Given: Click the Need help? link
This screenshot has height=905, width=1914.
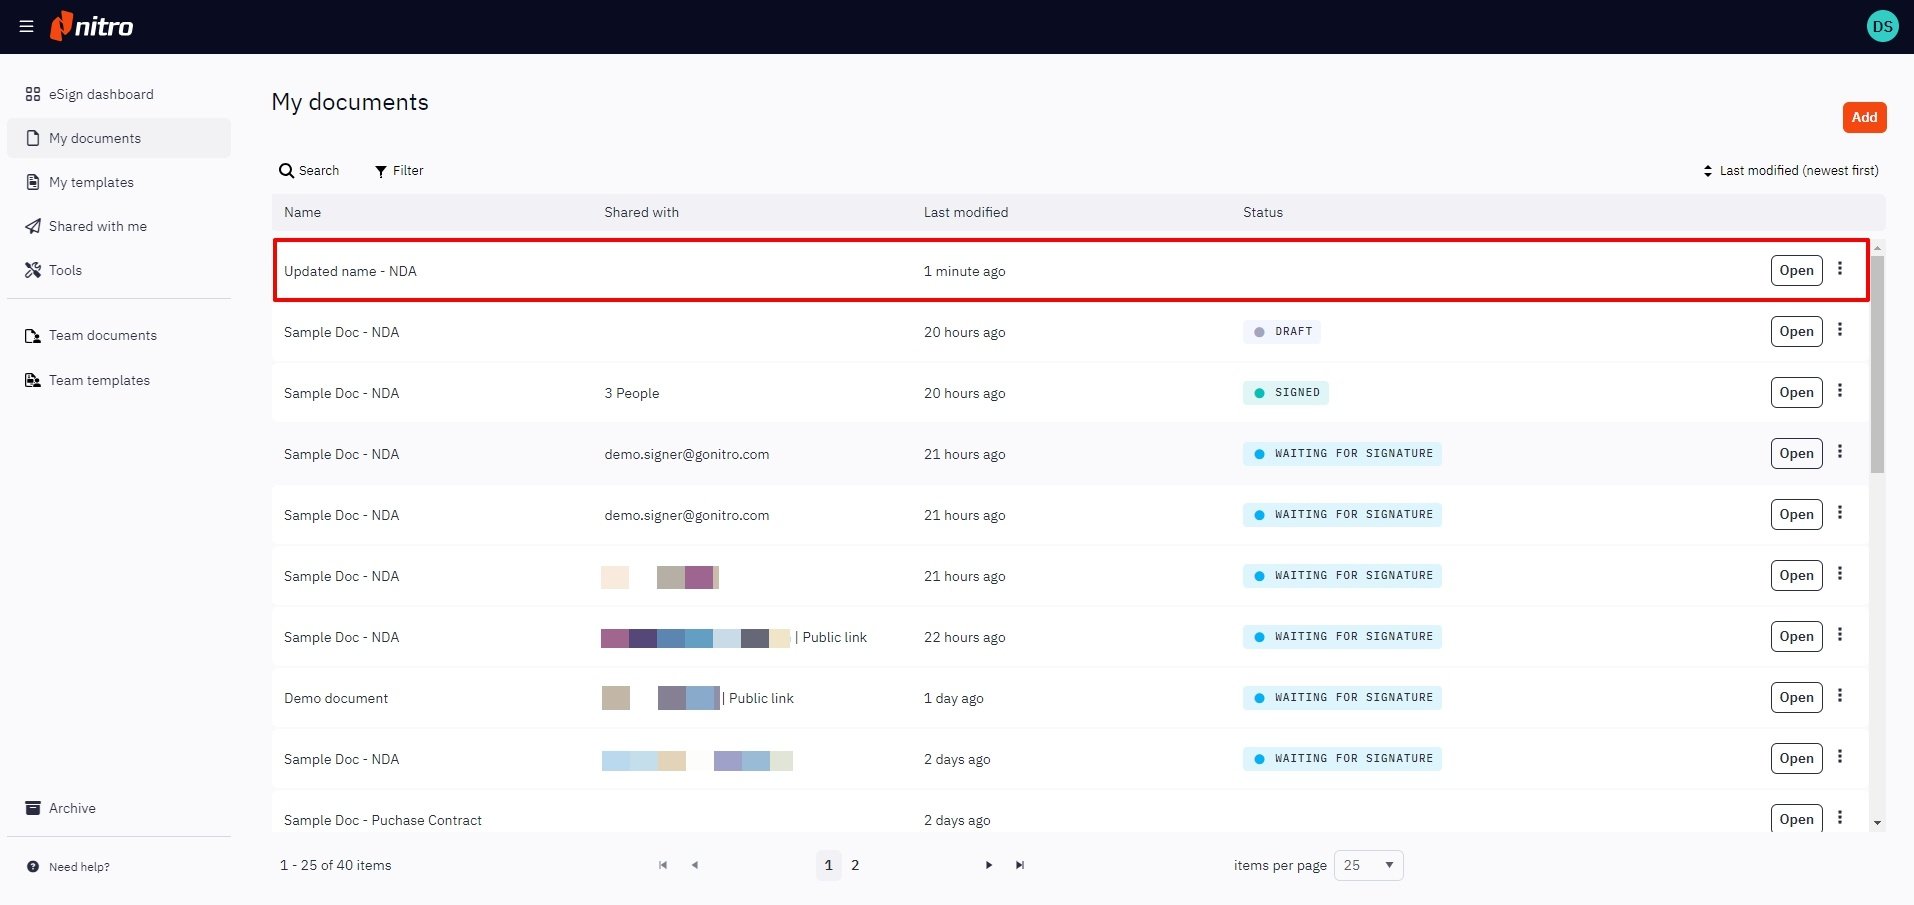Looking at the screenshot, I should click(78, 867).
